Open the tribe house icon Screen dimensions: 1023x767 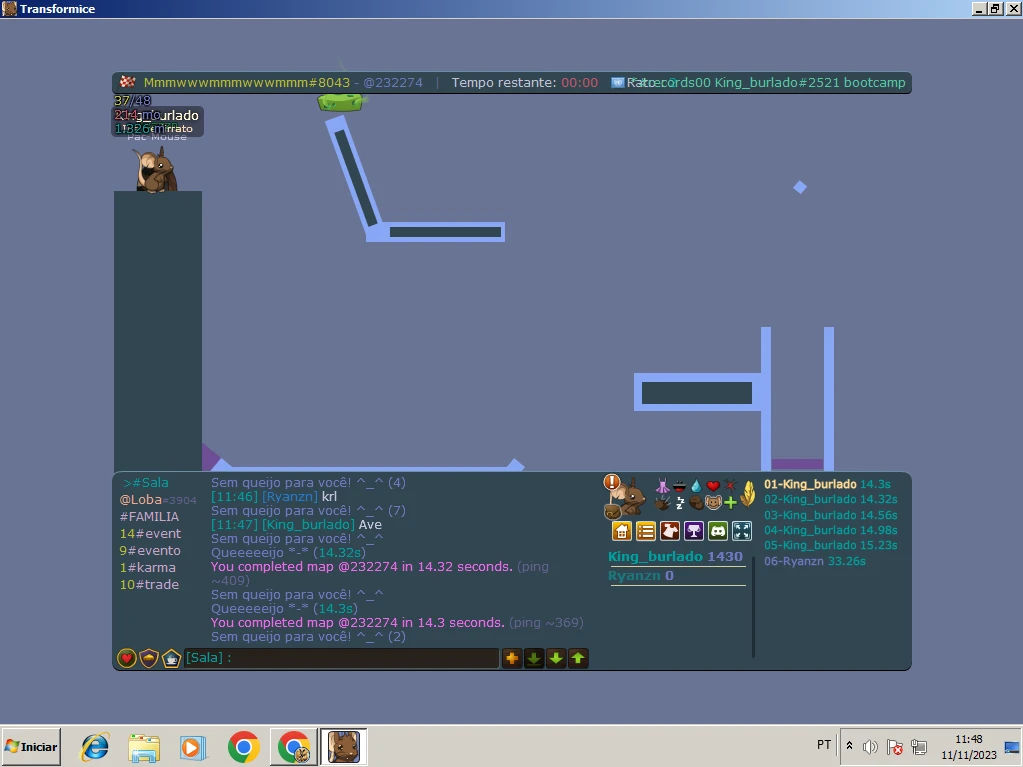622,531
